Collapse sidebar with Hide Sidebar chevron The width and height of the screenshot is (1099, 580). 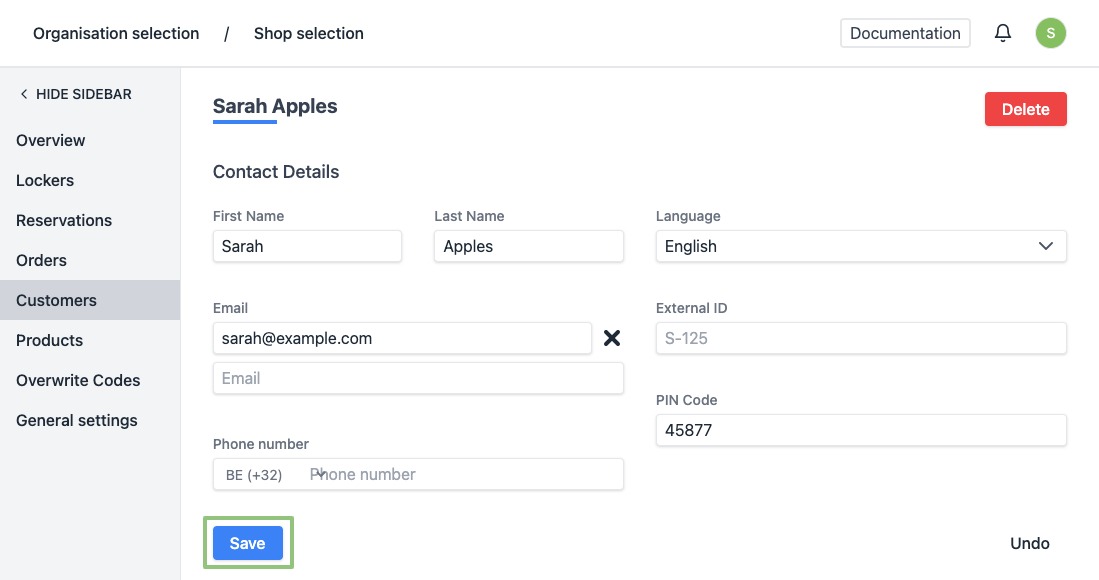(x=24, y=94)
